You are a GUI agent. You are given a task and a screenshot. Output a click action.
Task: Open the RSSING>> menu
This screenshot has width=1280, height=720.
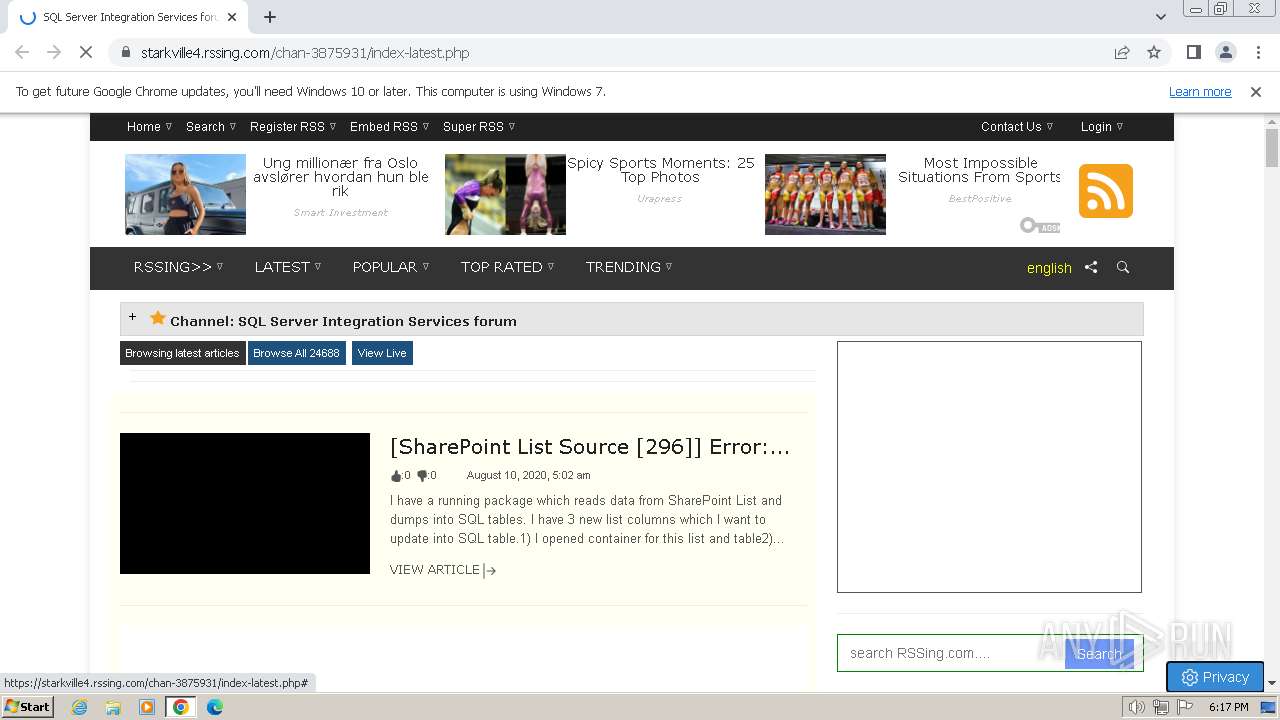(178, 267)
